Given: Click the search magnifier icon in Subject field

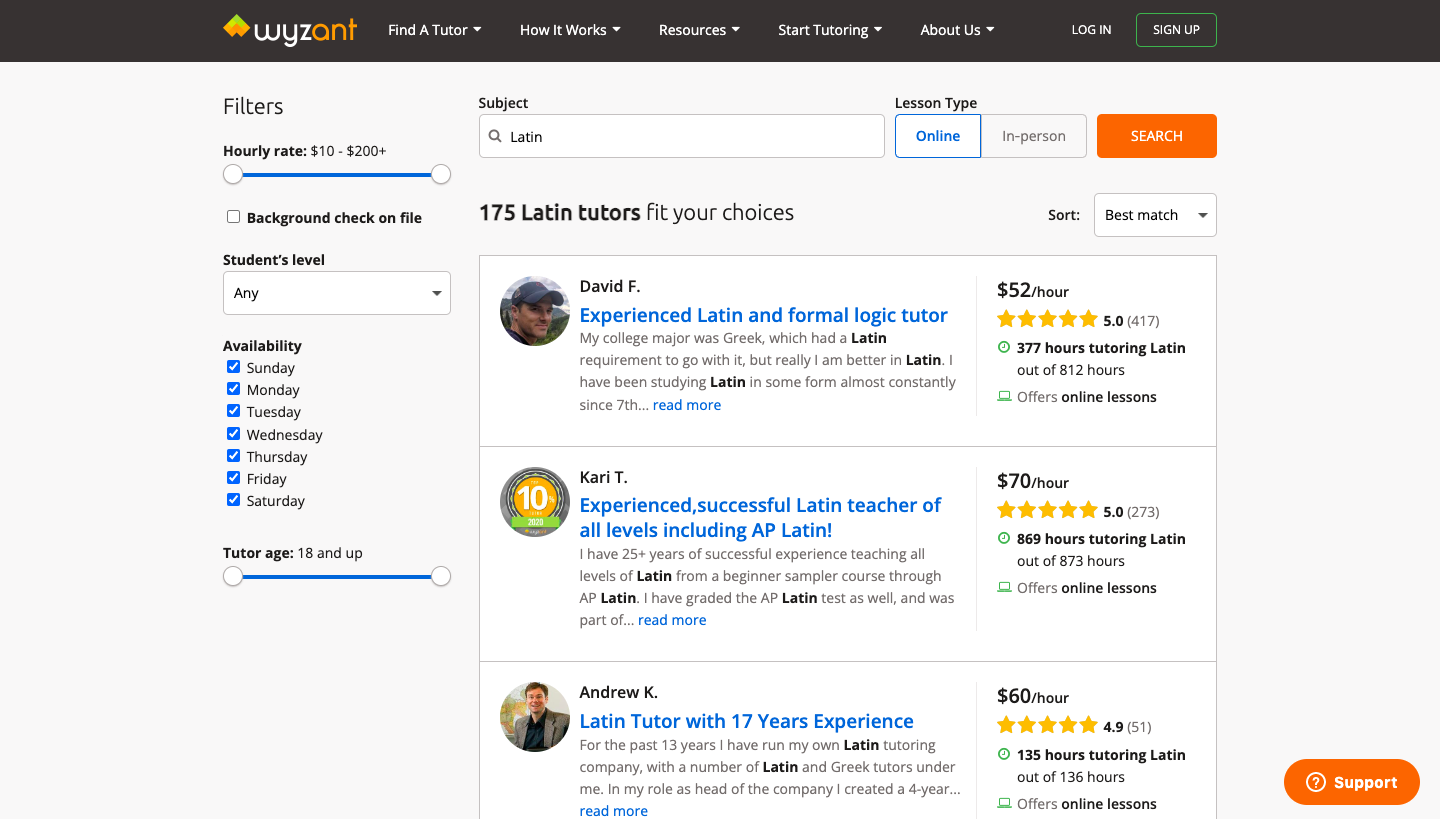Looking at the screenshot, I should [495, 137].
